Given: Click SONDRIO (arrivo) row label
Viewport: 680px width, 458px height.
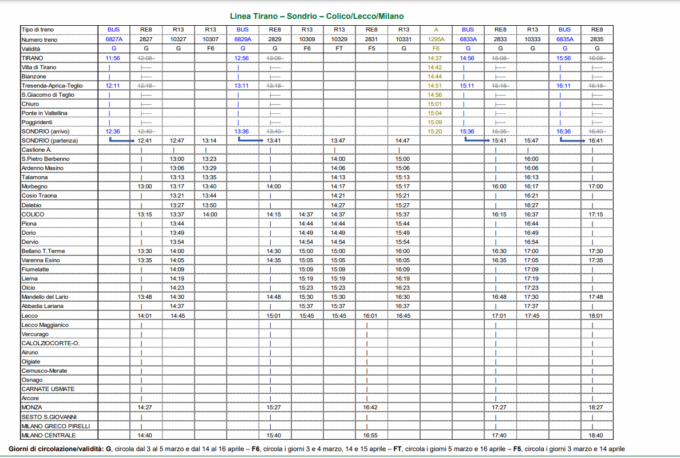Looking at the screenshot, I should (x=45, y=131).
